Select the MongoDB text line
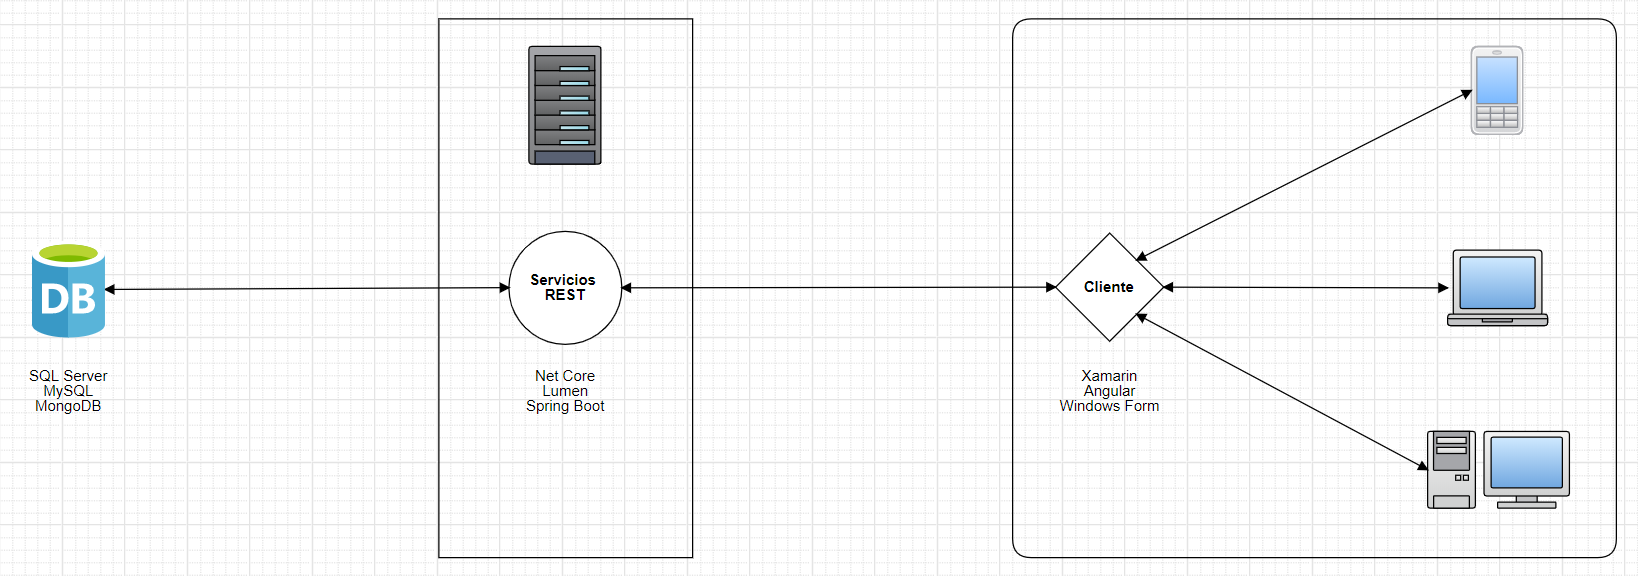Screen dimensions: 1638x576 coord(68,406)
